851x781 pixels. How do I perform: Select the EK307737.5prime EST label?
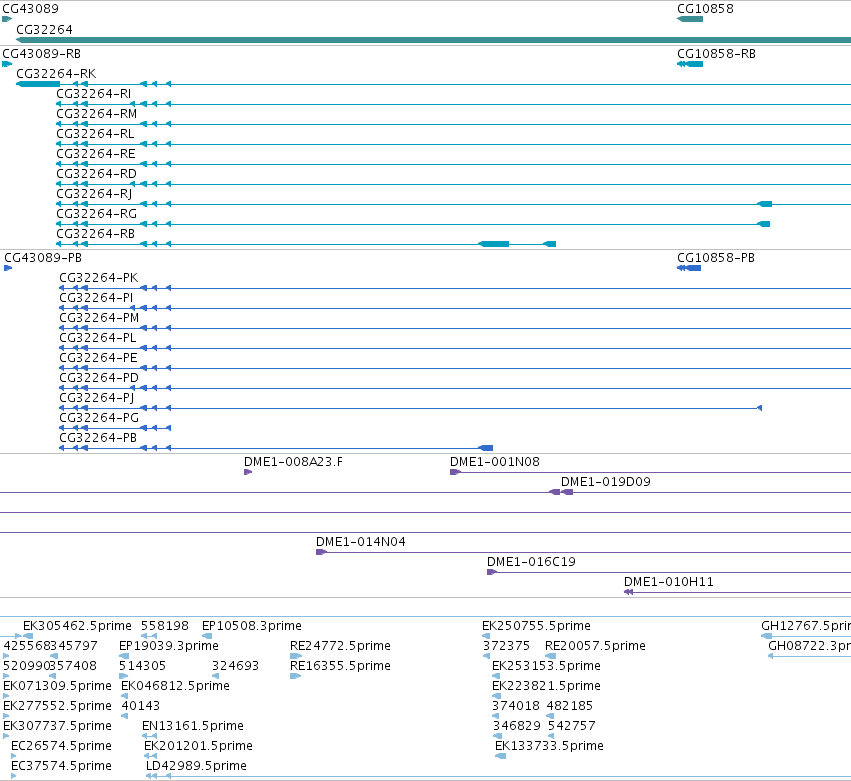[58, 726]
